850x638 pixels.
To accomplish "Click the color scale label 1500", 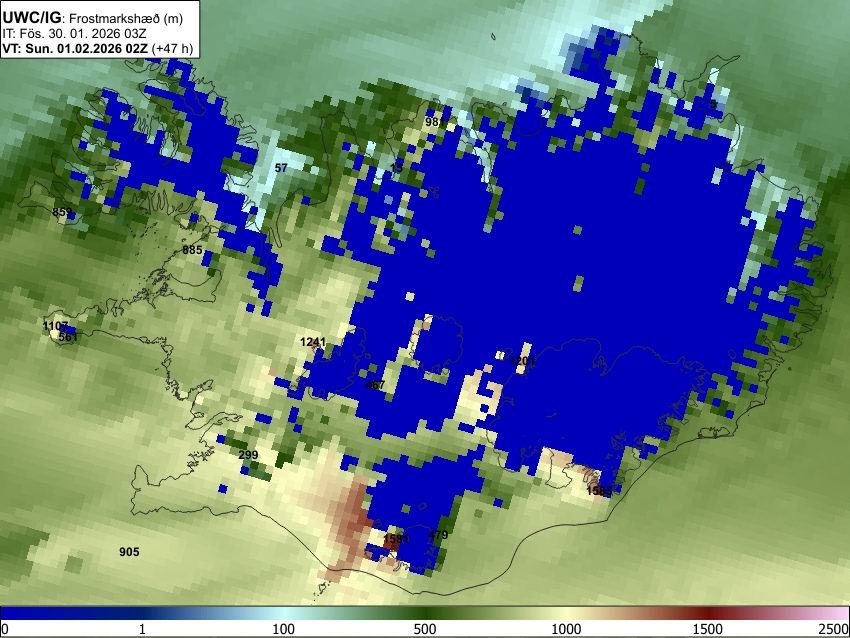I will [x=708, y=629].
